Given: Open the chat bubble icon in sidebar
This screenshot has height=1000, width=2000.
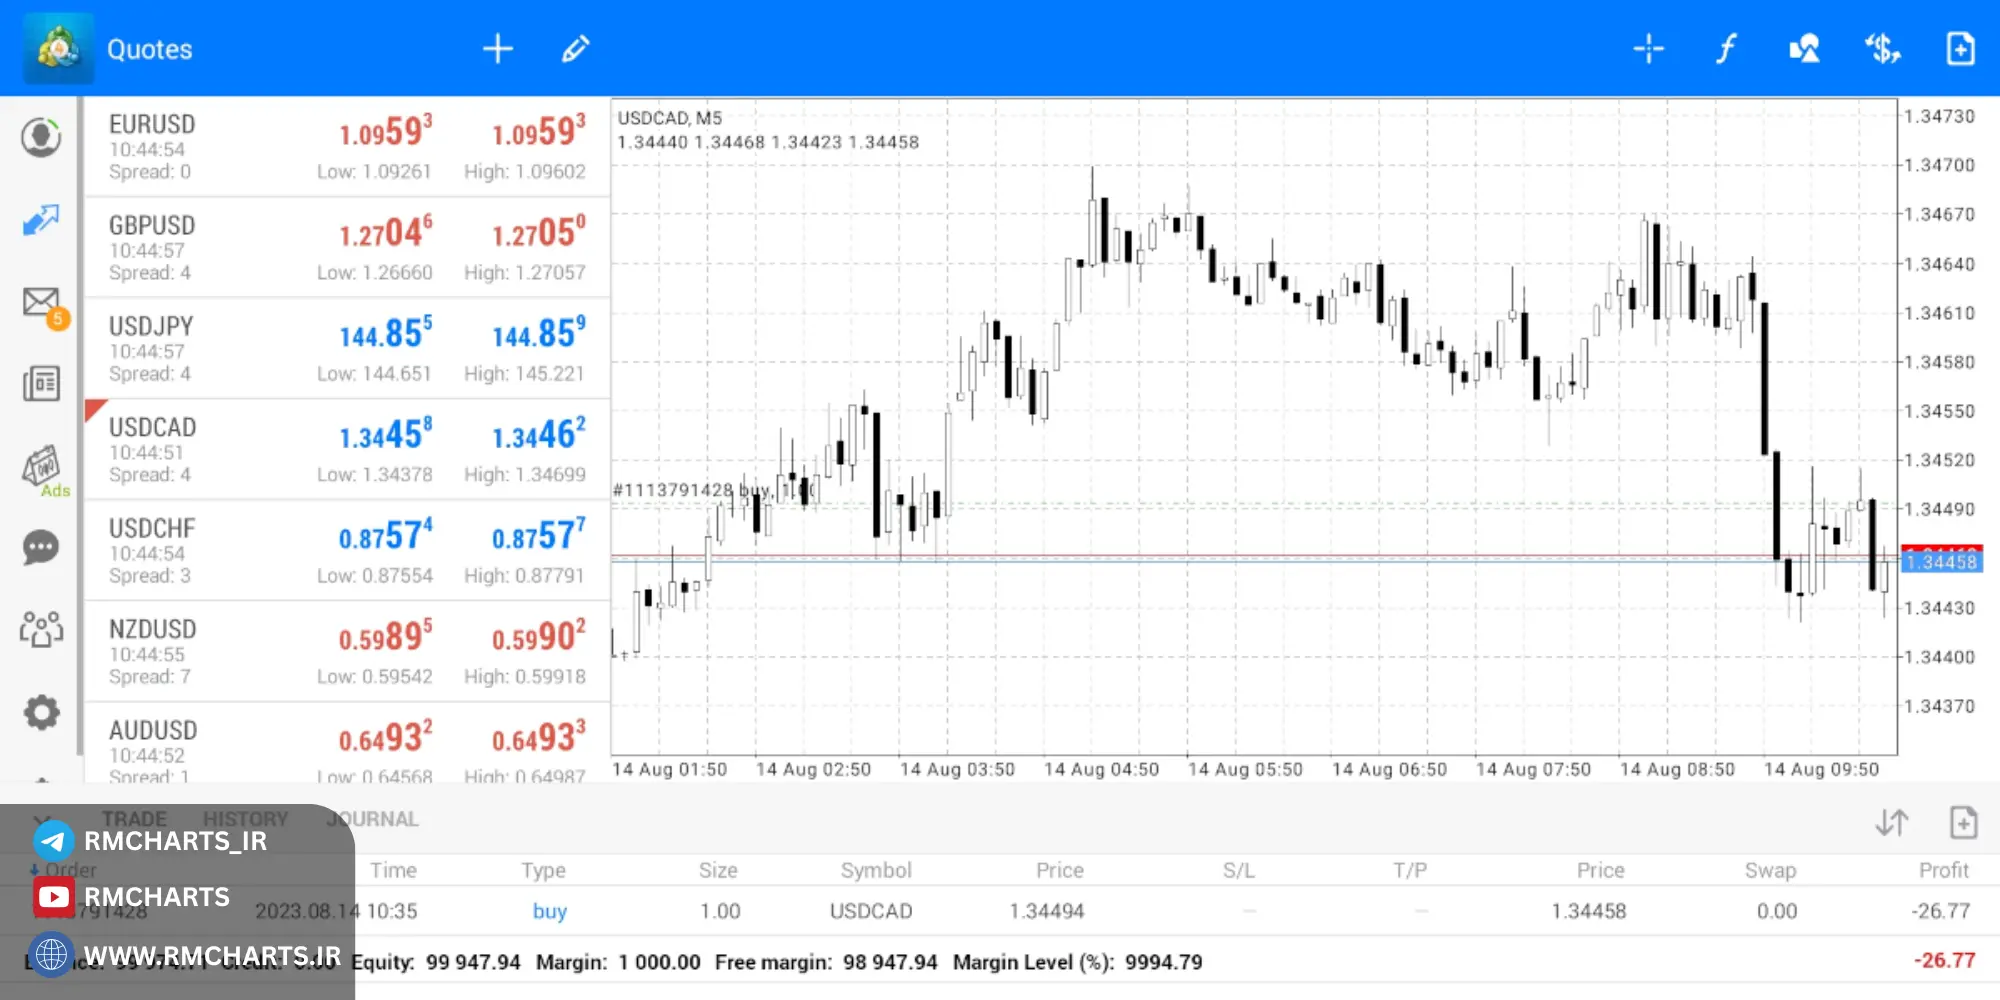Looking at the screenshot, I should pos(41,547).
